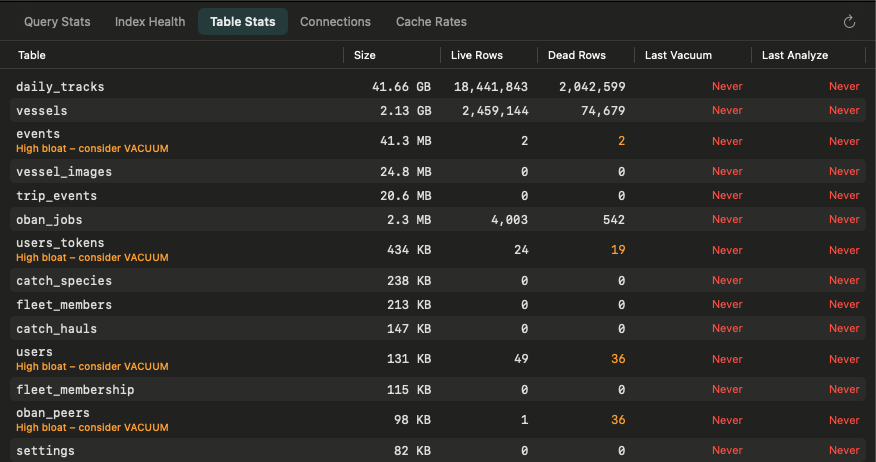Sort by the Table column header

pos(32,55)
